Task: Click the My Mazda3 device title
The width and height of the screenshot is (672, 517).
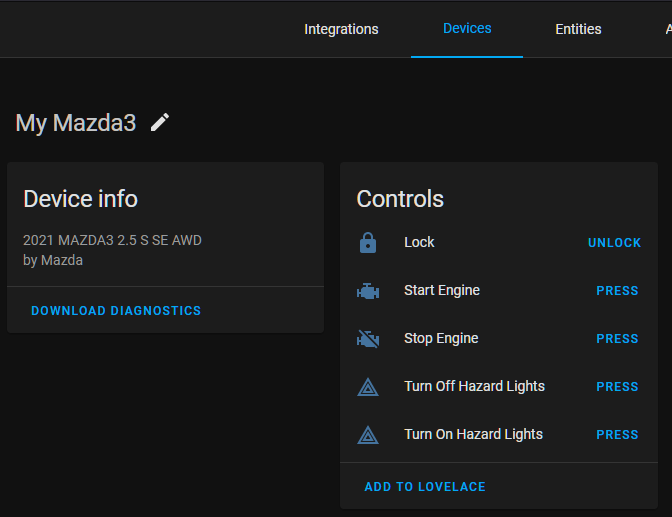Action: pos(76,123)
